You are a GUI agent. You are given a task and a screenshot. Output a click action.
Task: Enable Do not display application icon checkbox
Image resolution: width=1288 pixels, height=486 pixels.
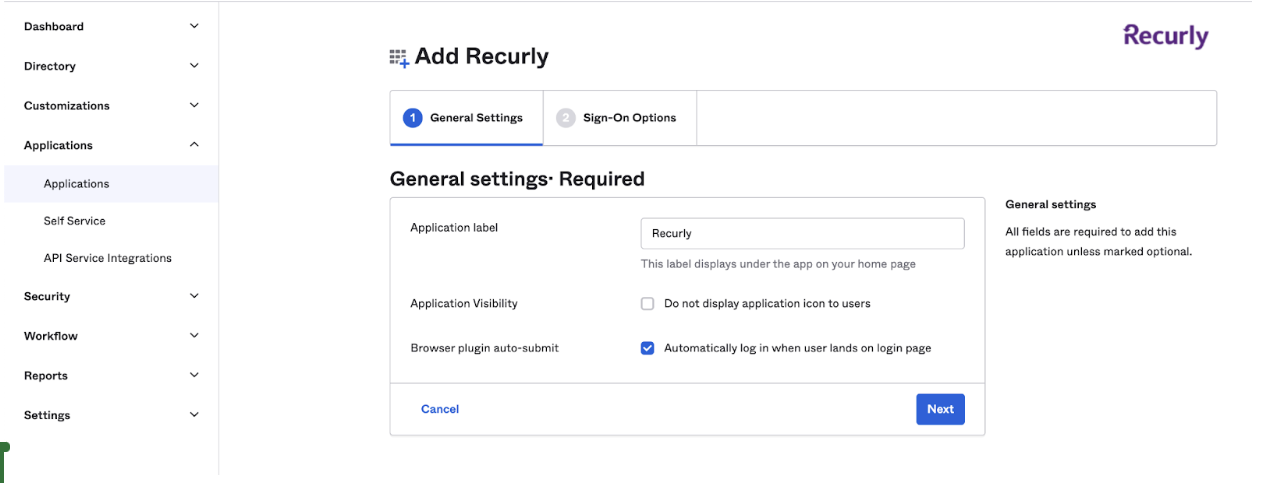click(647, 304)
